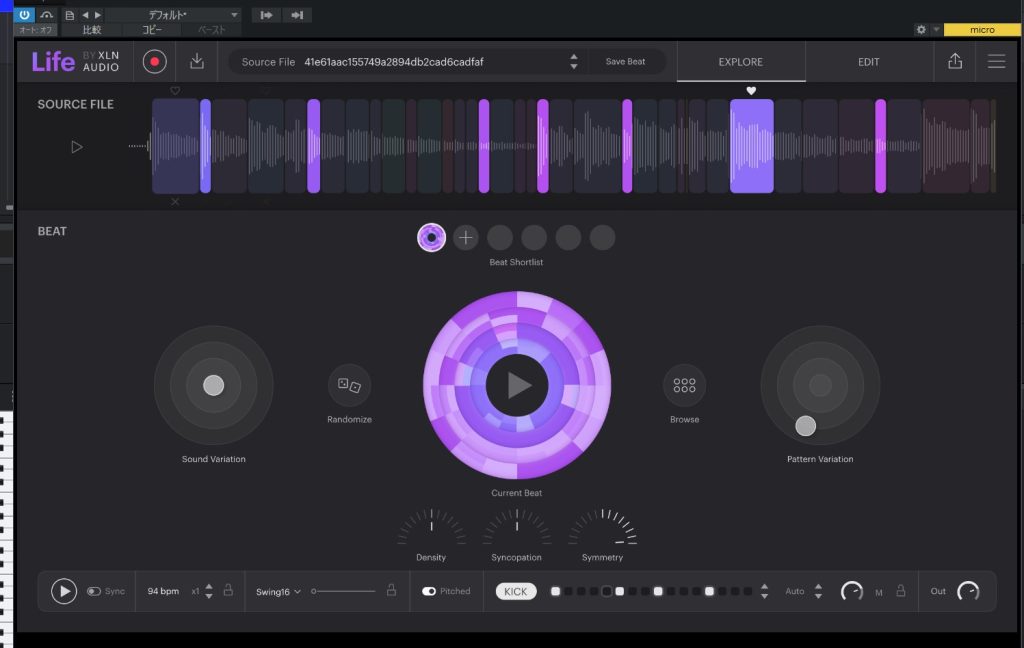Image resolution: width=1024 pixels, height=648 pixels.
Task: Click the KICK instrument button
Action: click(x=515, y=591)
